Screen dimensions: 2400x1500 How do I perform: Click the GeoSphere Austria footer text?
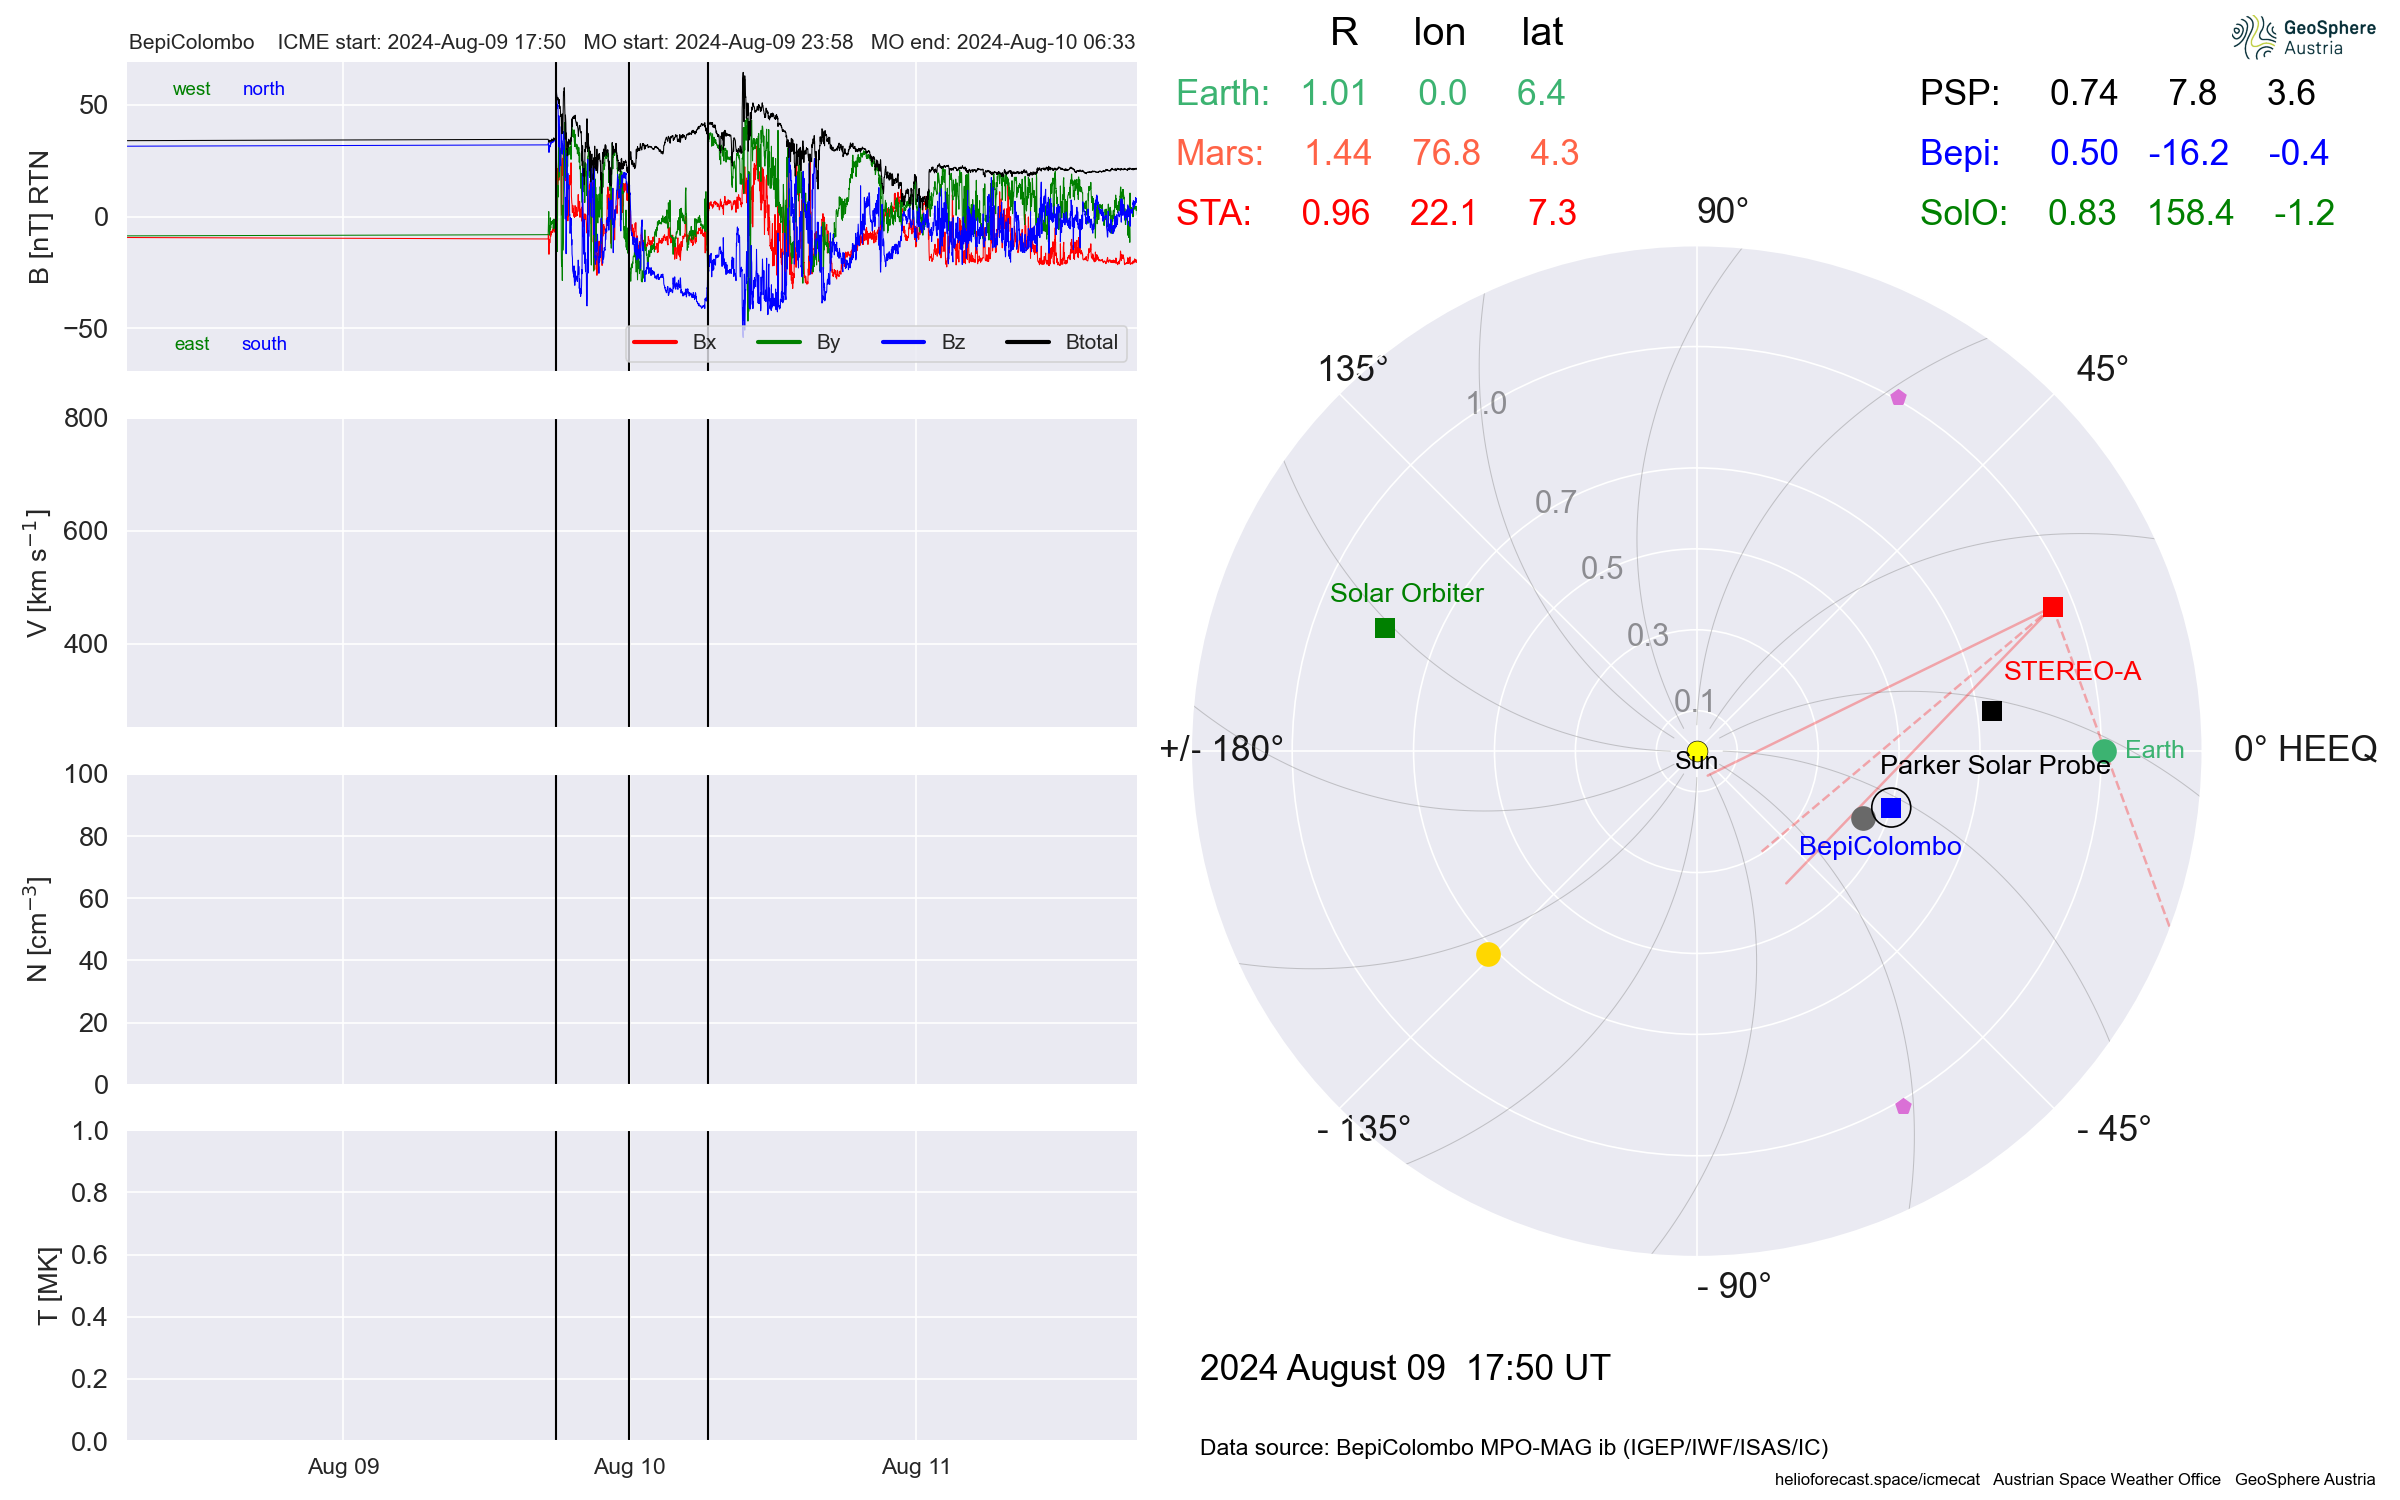pos(2305,1479)
